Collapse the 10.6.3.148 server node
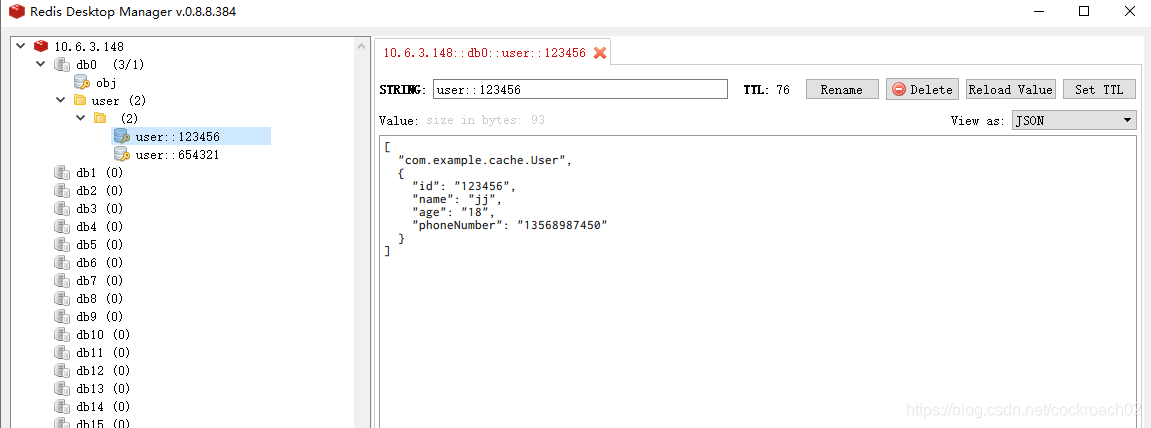 (x=20, y=46)
